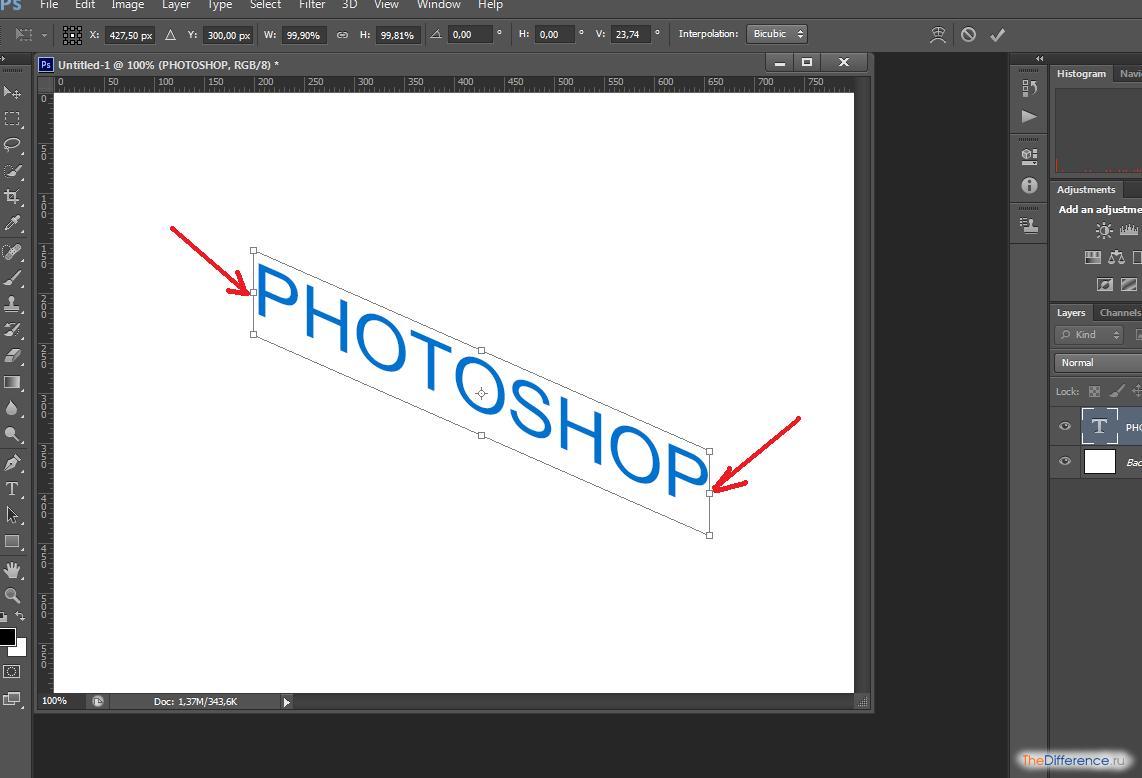This screenshot has width=1142, height=778.
Task: Click the rotation angle input field
Action: 470,35
